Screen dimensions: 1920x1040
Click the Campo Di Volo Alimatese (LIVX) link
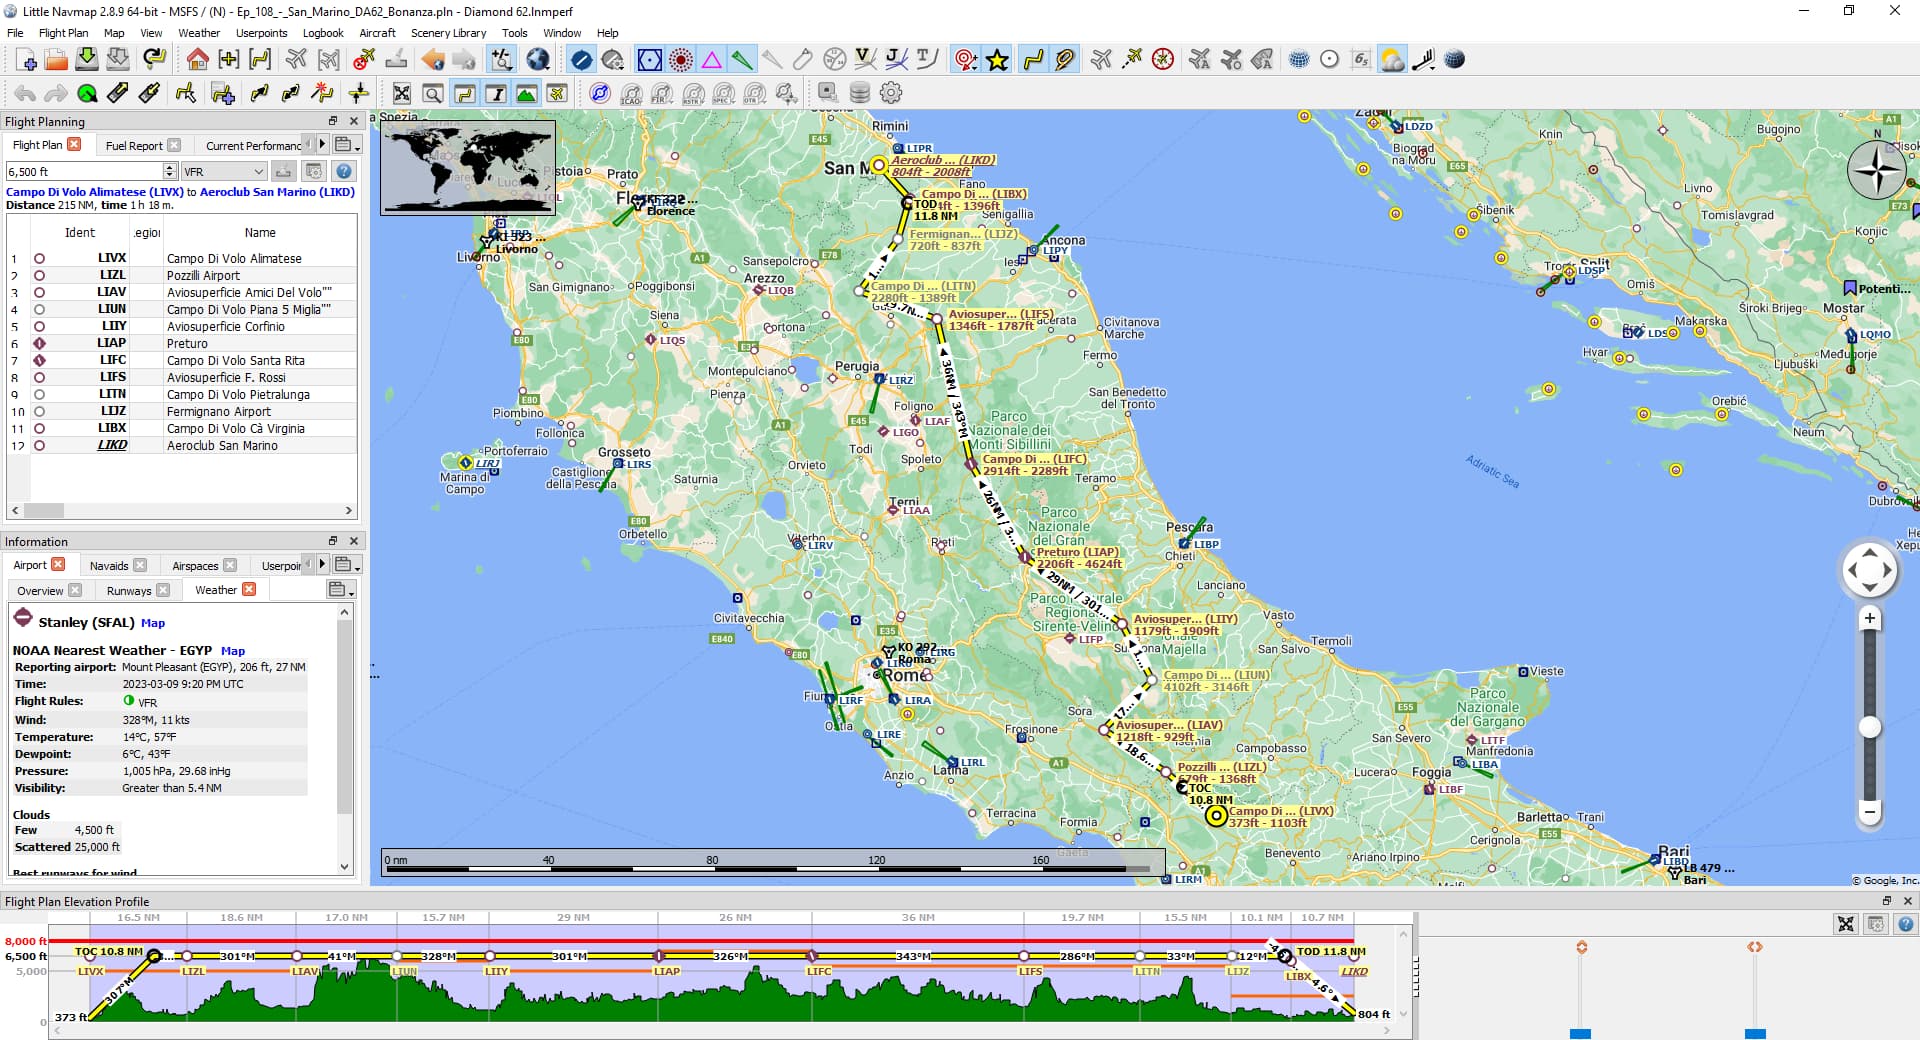95,192
